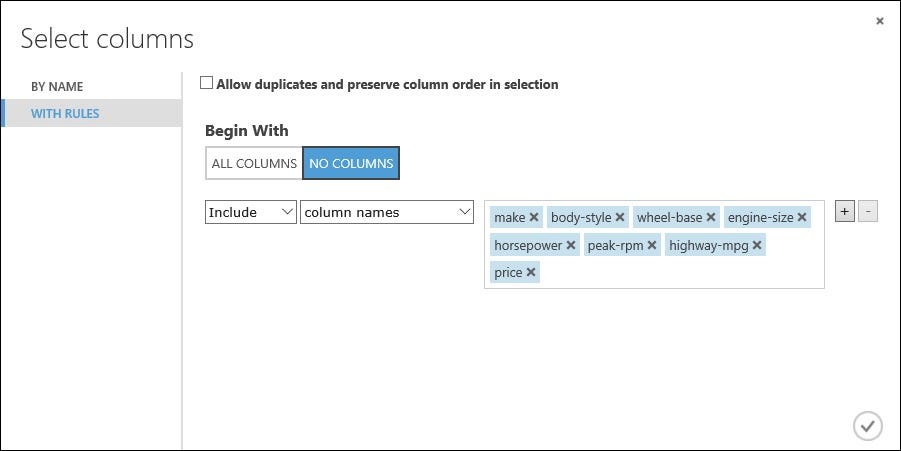Remove the wheel-base column tag
The height and width of the screenshot is (451, 901).
pos(711,217)
